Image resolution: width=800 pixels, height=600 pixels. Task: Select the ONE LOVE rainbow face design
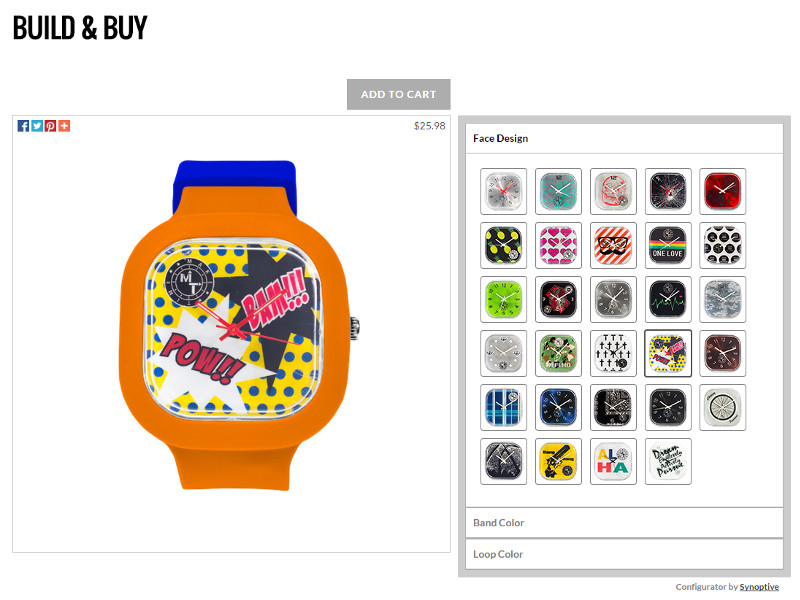point(668,245)
